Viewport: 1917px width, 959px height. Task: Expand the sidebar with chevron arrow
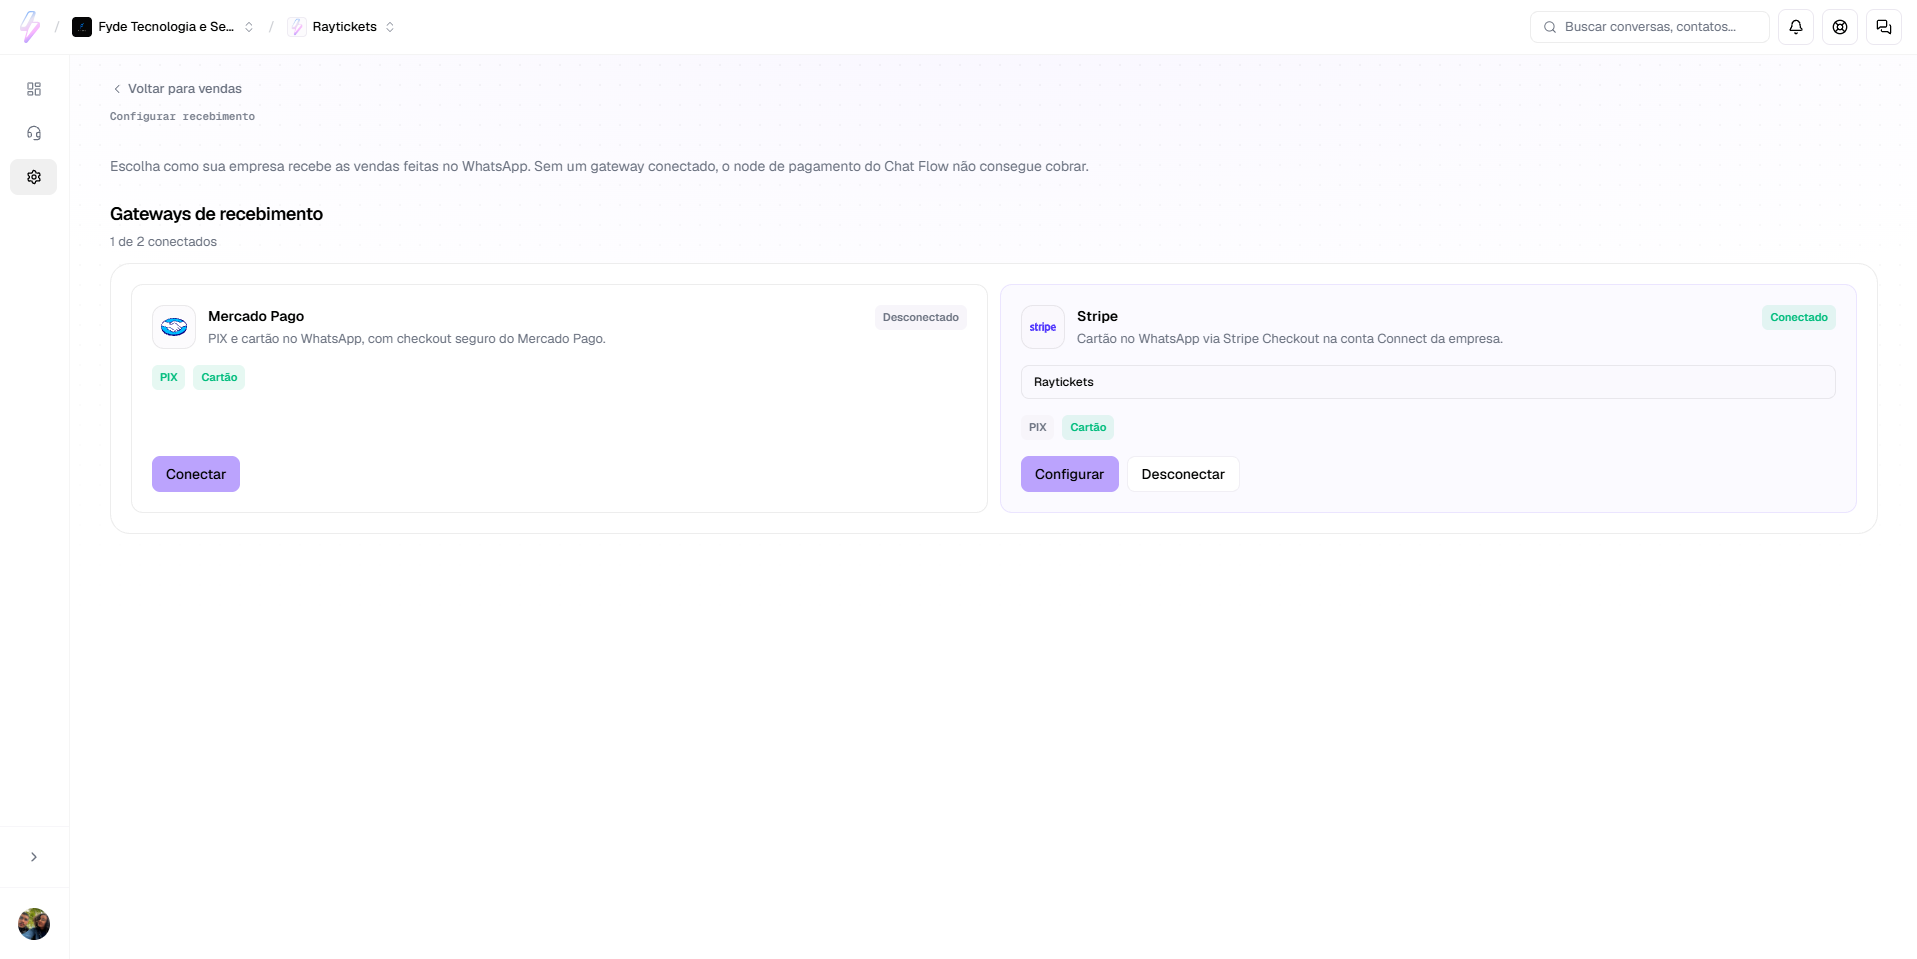34,857
